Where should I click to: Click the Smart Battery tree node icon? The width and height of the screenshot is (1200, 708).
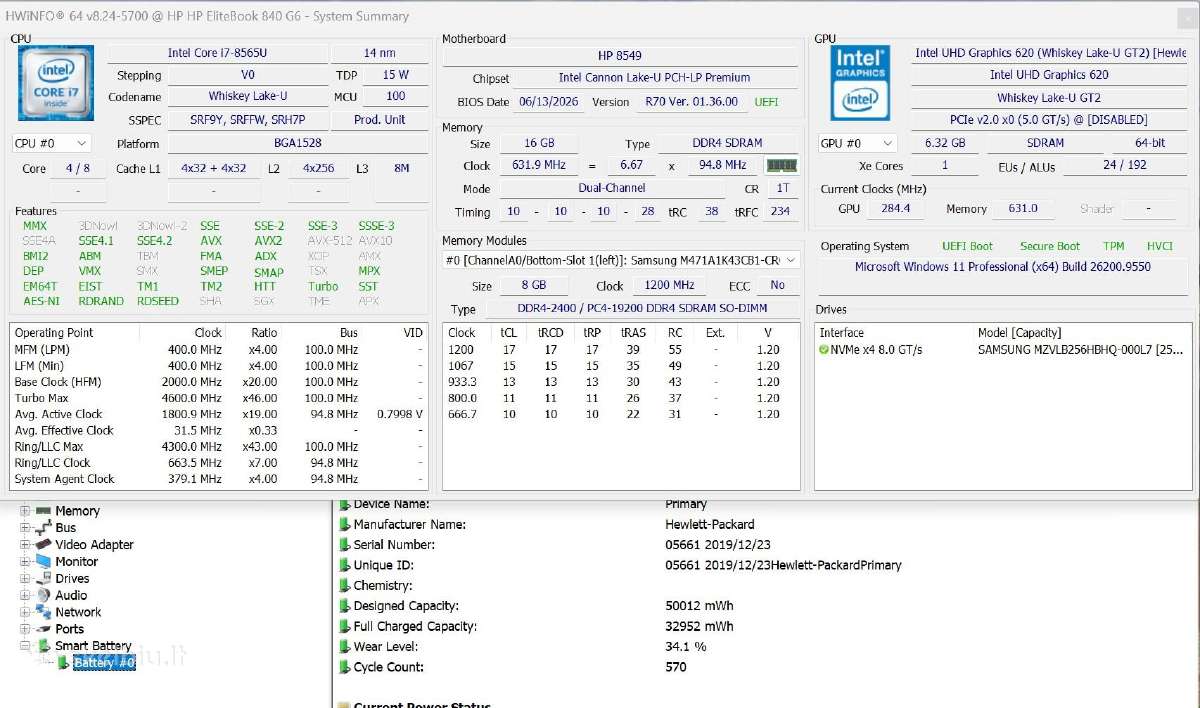[x=43, y=646]
